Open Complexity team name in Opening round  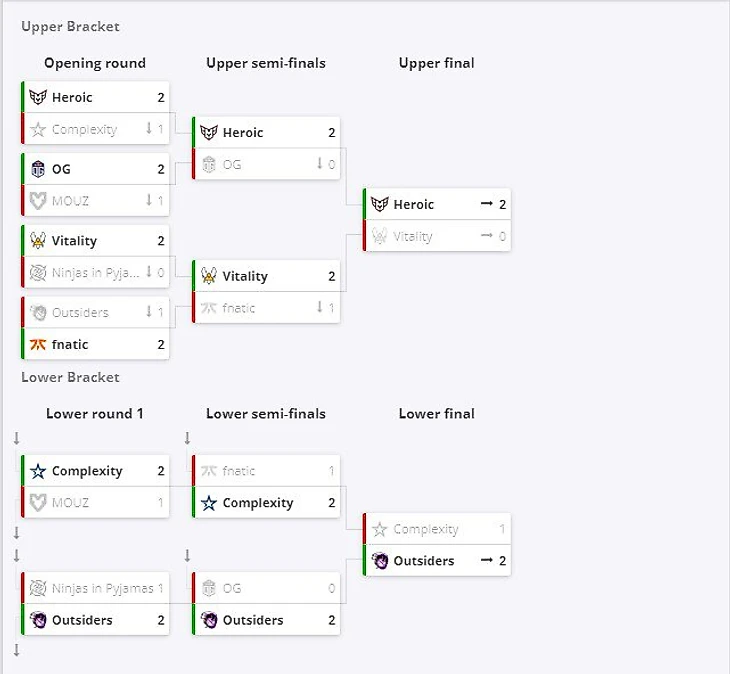click(x=84, y=129)
